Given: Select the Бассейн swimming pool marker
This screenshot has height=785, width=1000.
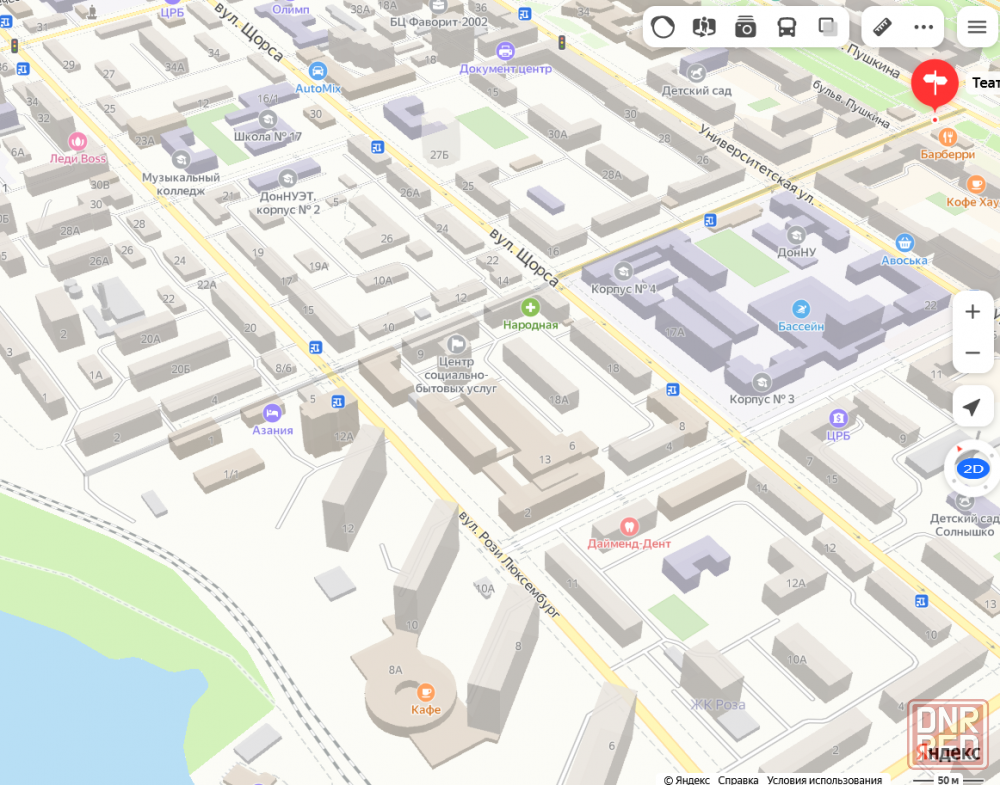Looking at the screenshot, I should pyautogui.click(x=800, y=309).
